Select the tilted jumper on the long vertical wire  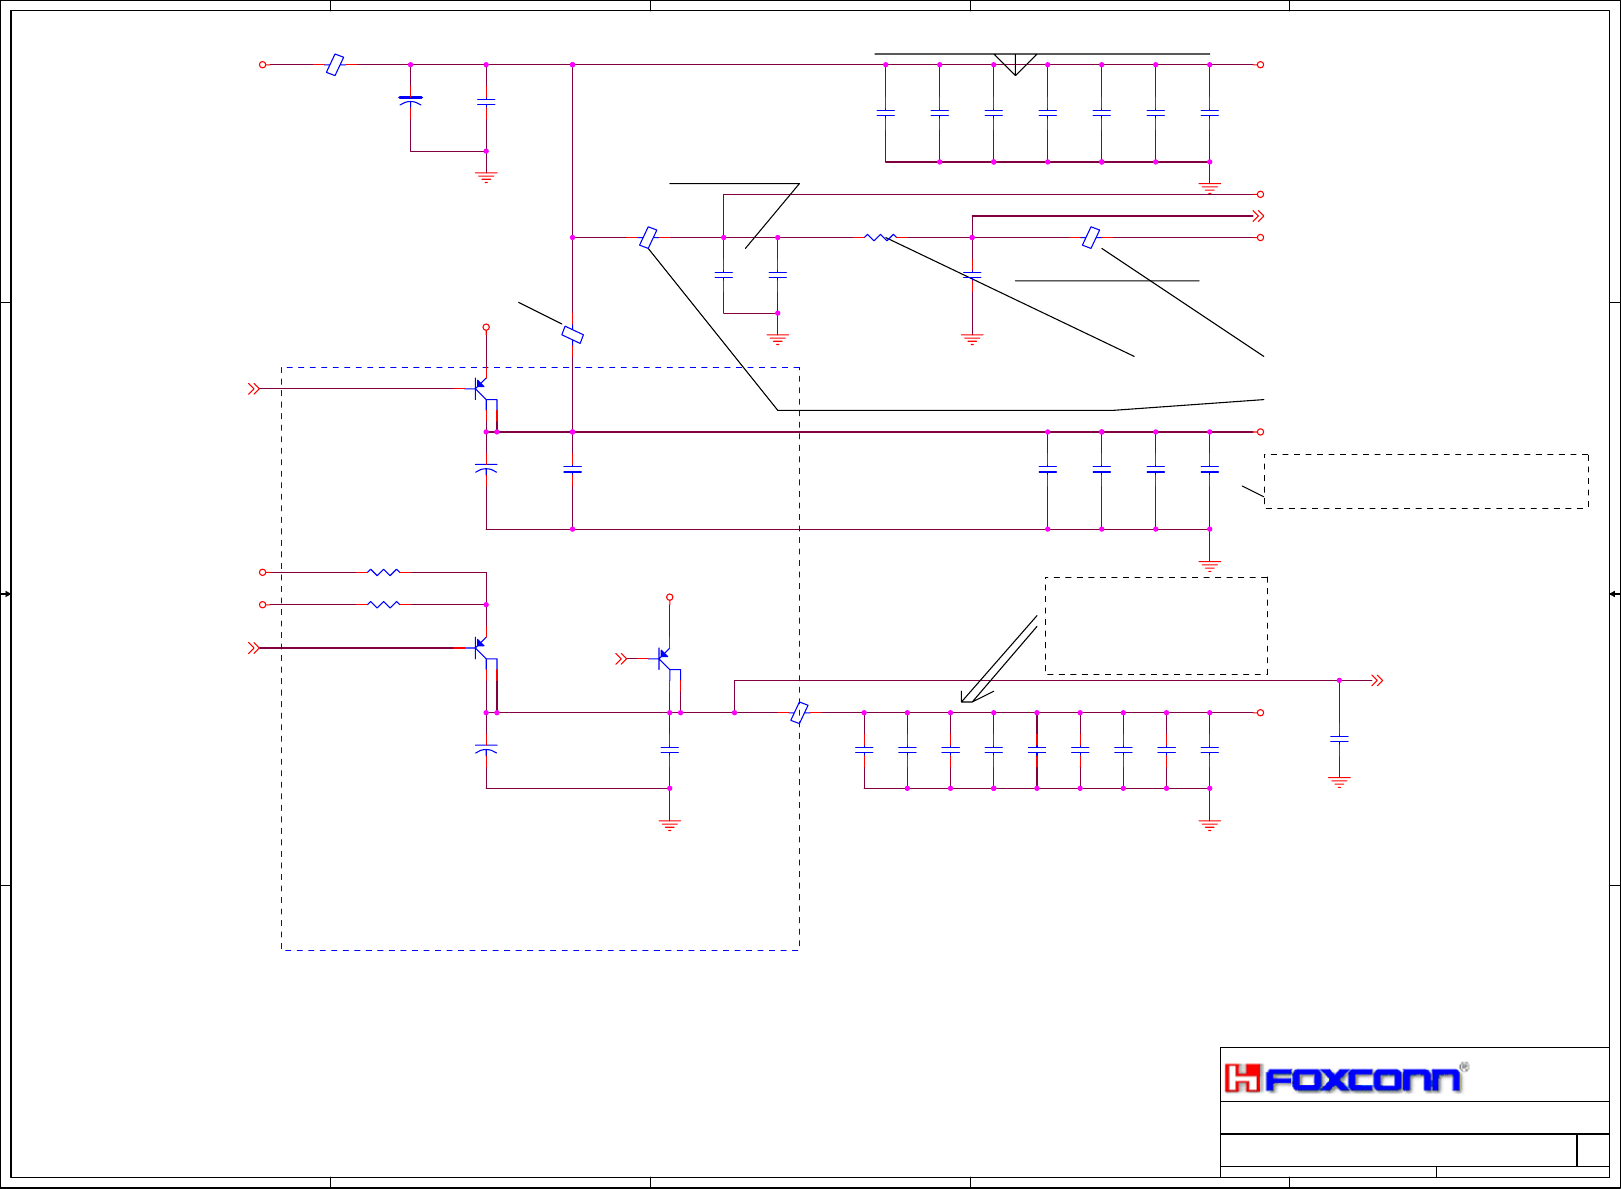pyautogui.click(x=572, y=334)
